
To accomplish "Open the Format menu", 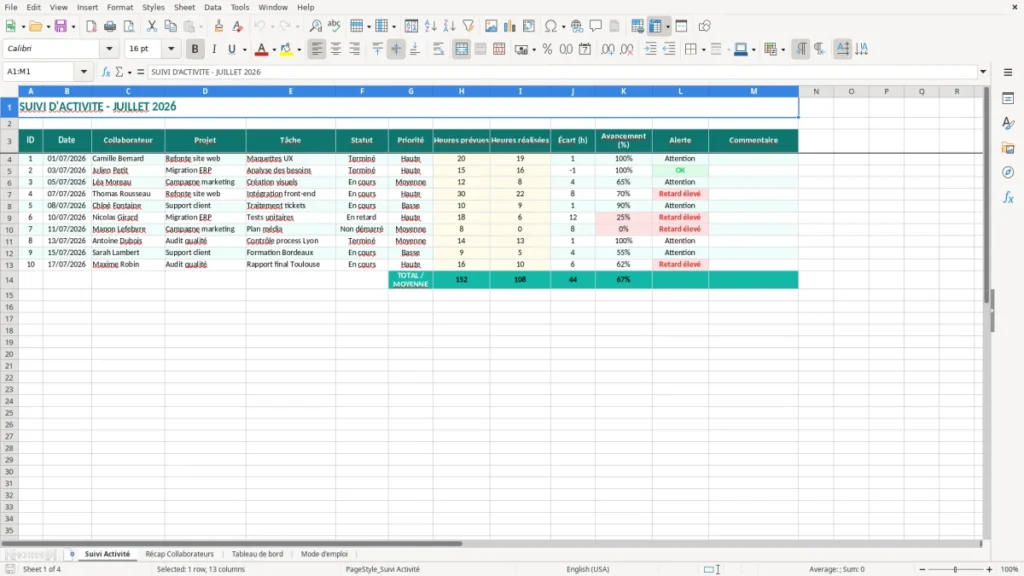I will point(120,7).
